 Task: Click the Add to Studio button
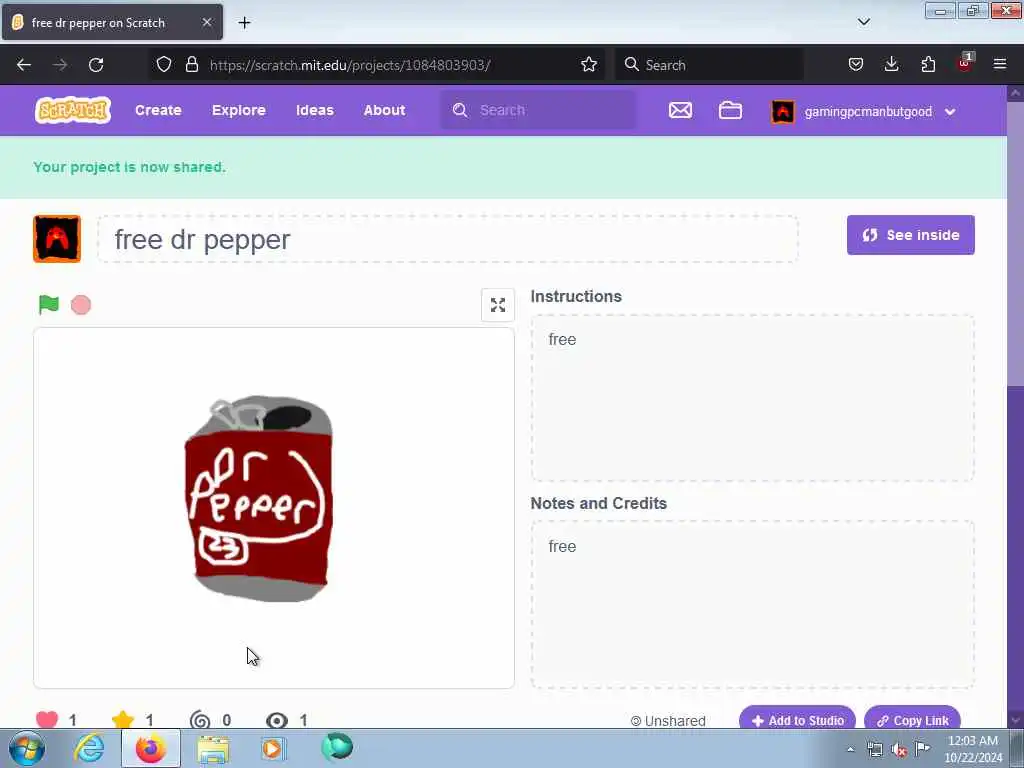coord(797,718)
